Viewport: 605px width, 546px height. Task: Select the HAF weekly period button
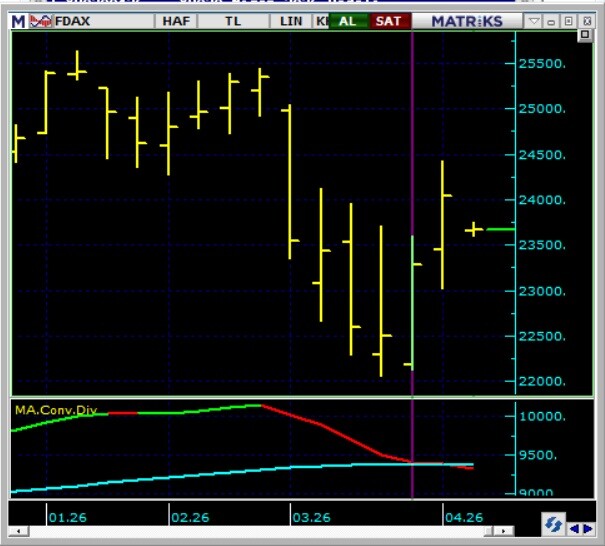176,20
